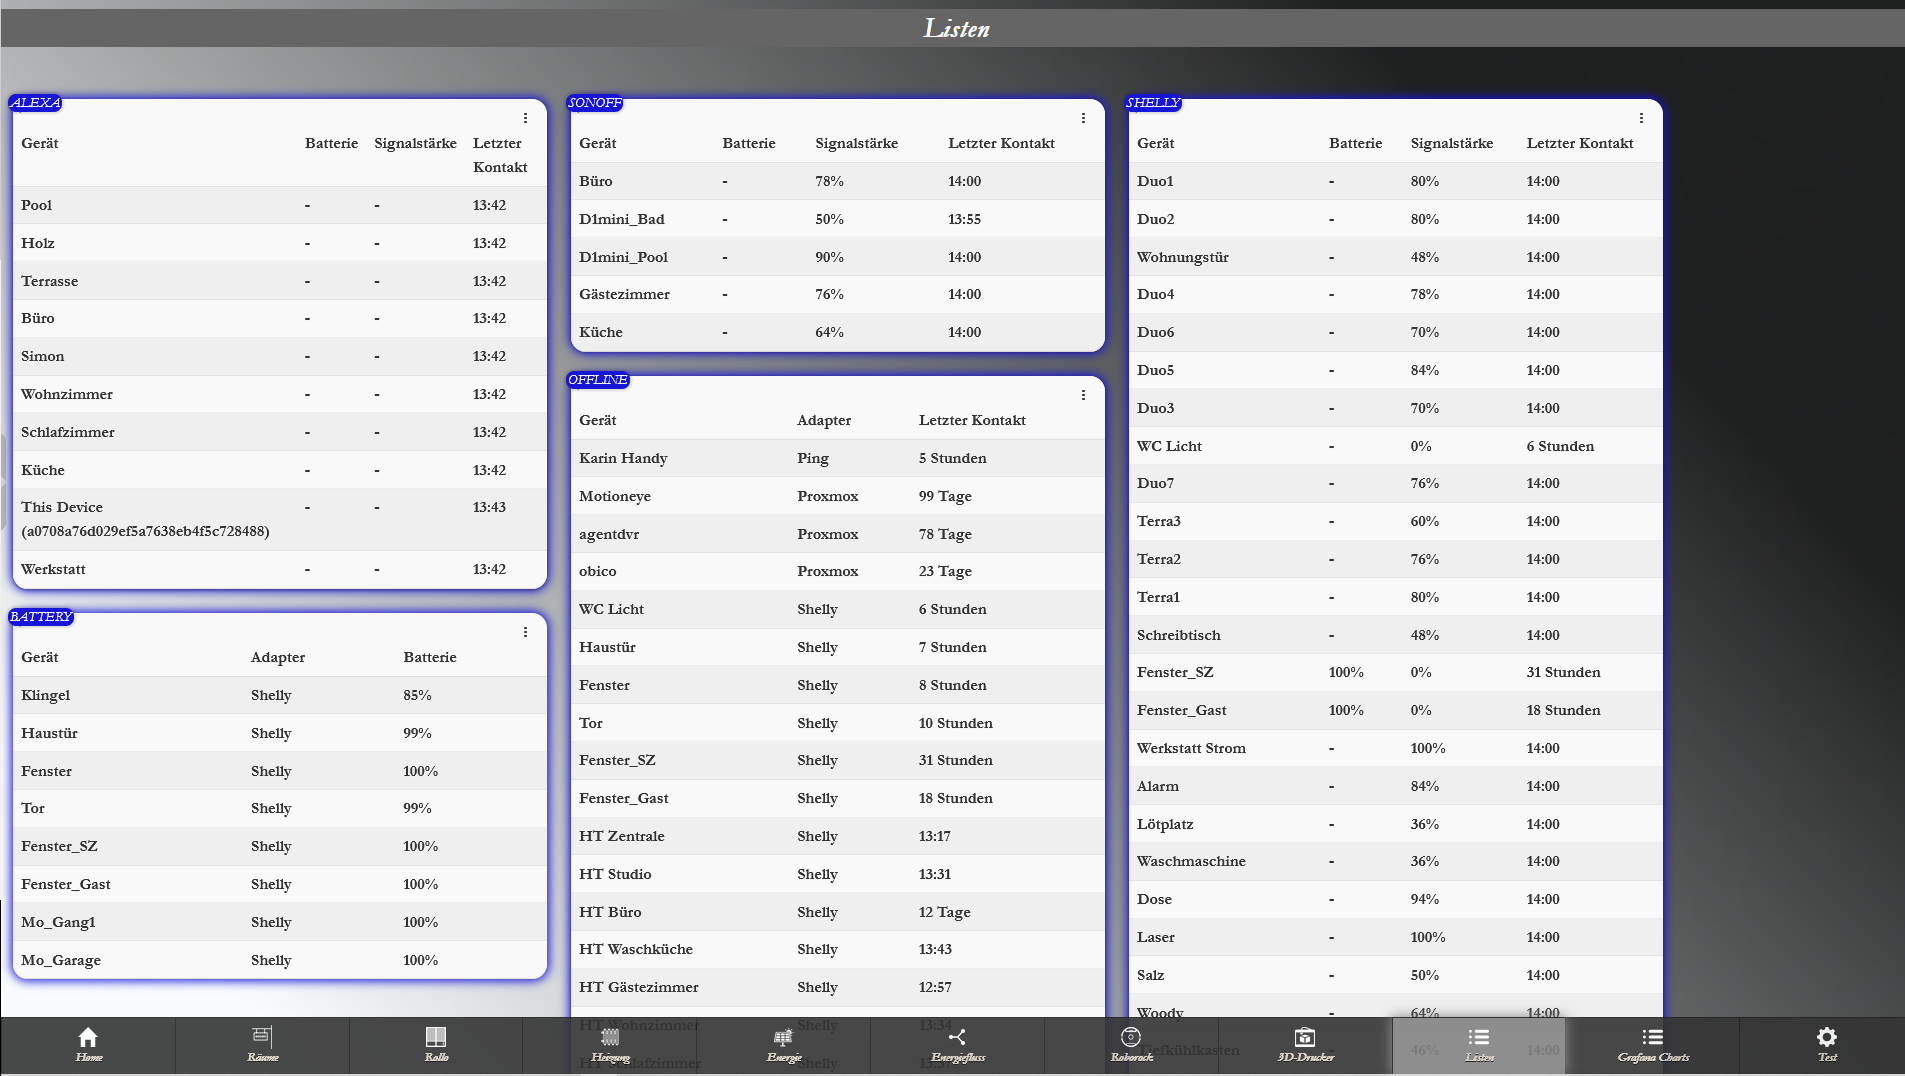Click the SHELLY card label
This screenshot has height=1076, width=1905.
point(1153,102)
